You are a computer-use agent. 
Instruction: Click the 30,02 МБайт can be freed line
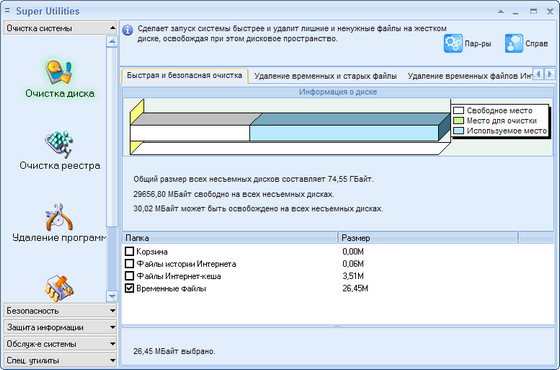click(x=258, y=209)
